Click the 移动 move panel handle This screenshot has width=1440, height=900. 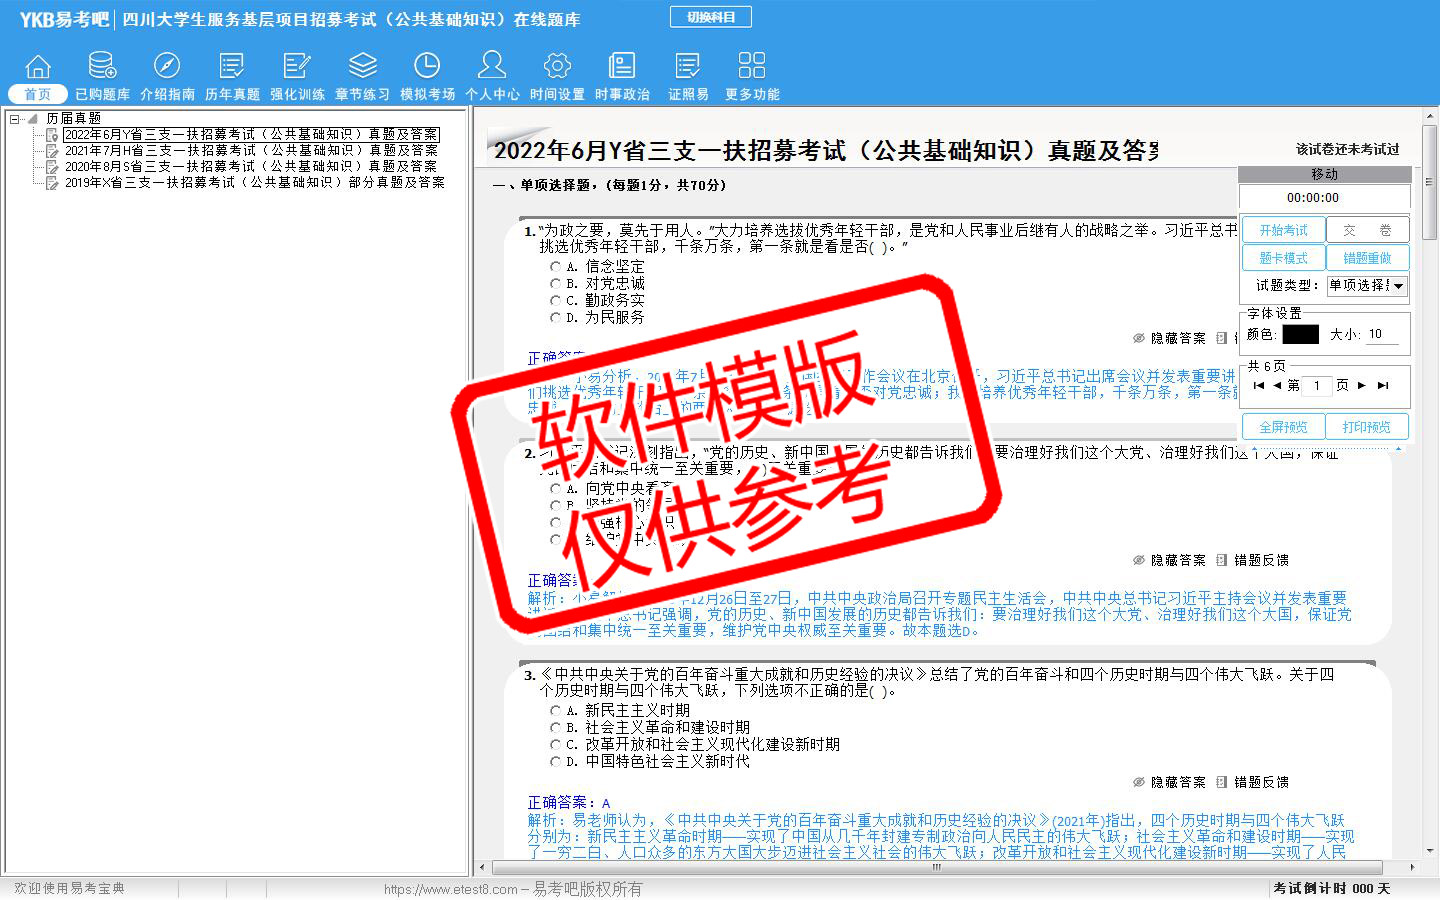[1324, 174]
